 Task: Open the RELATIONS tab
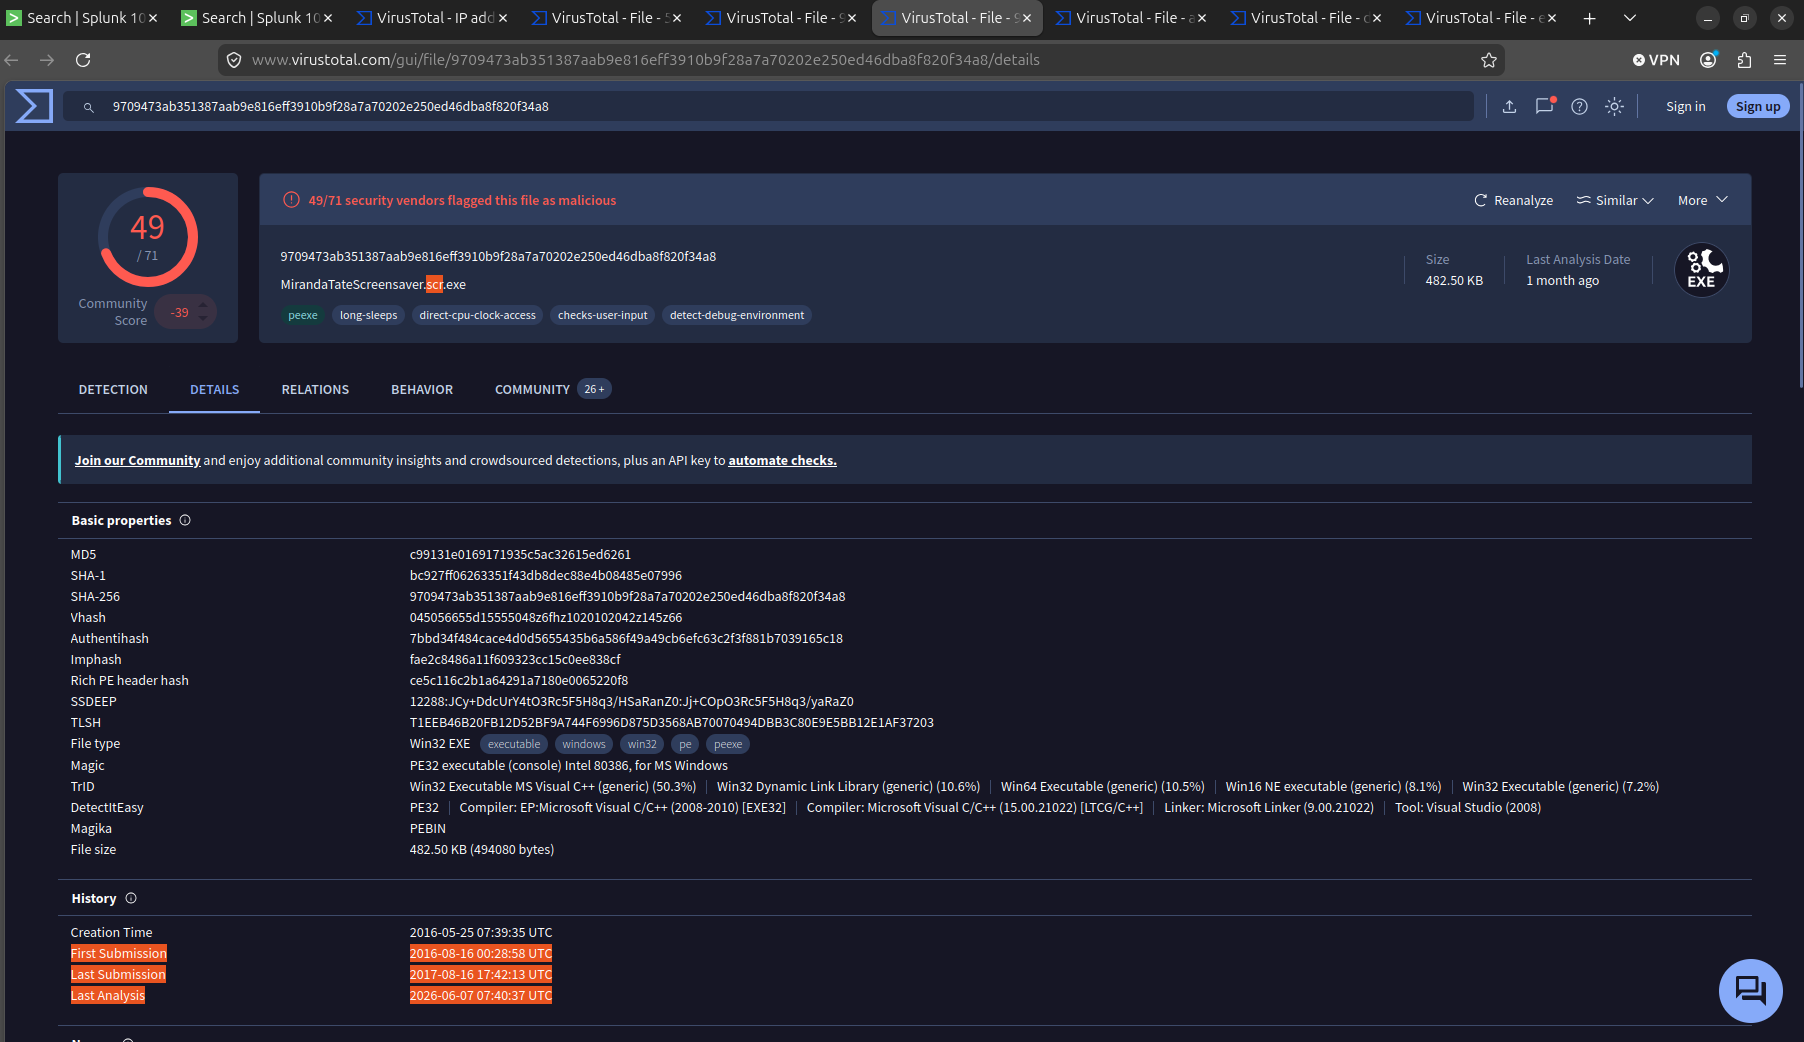tap(315, 390)
